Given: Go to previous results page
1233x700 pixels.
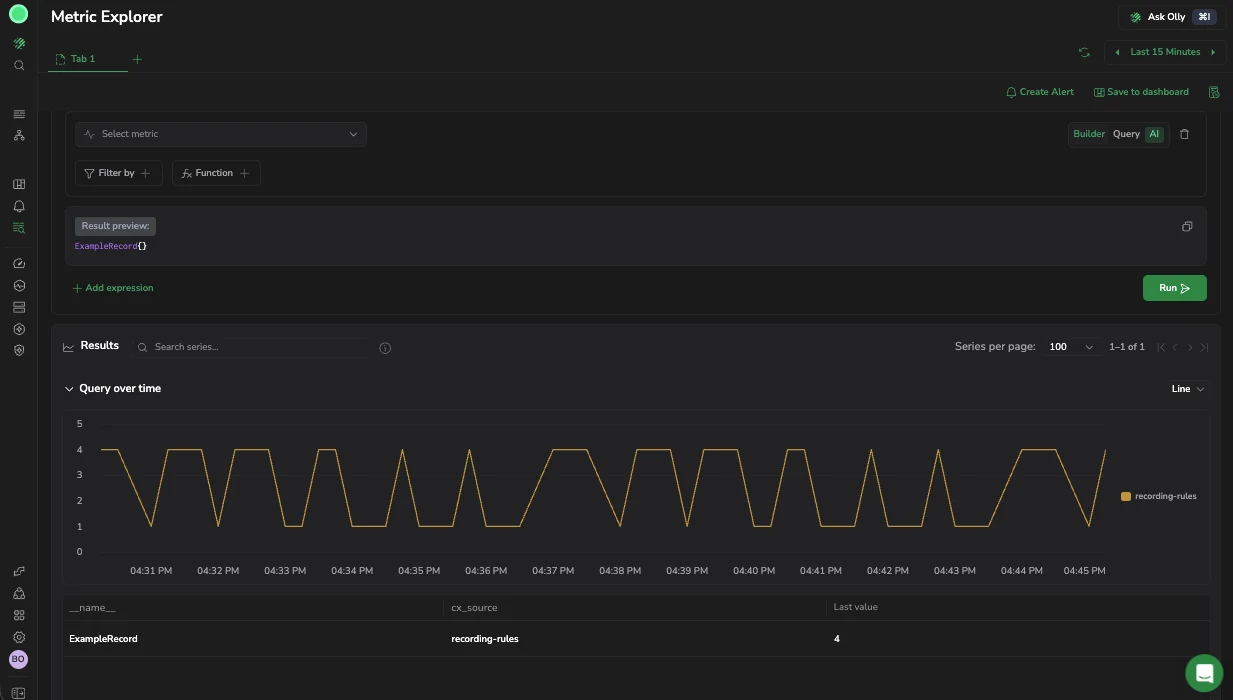Looking at the screenshot, I should click(1175, 347).
